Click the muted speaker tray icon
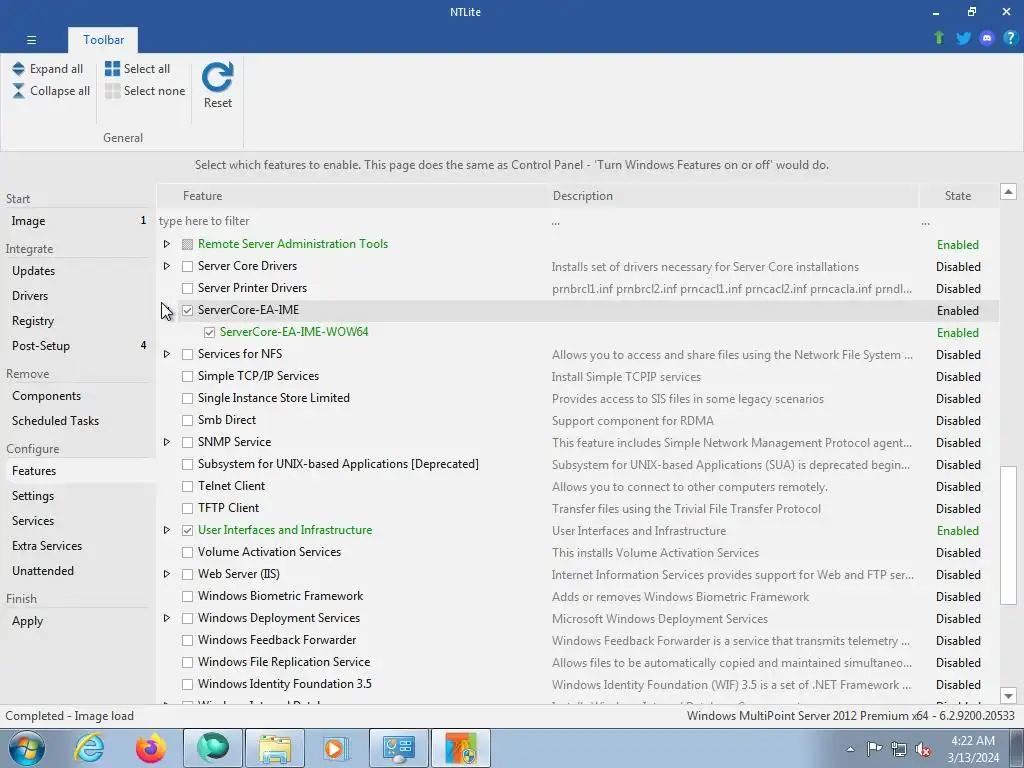Screen dimensions: 1024x768 923,749
